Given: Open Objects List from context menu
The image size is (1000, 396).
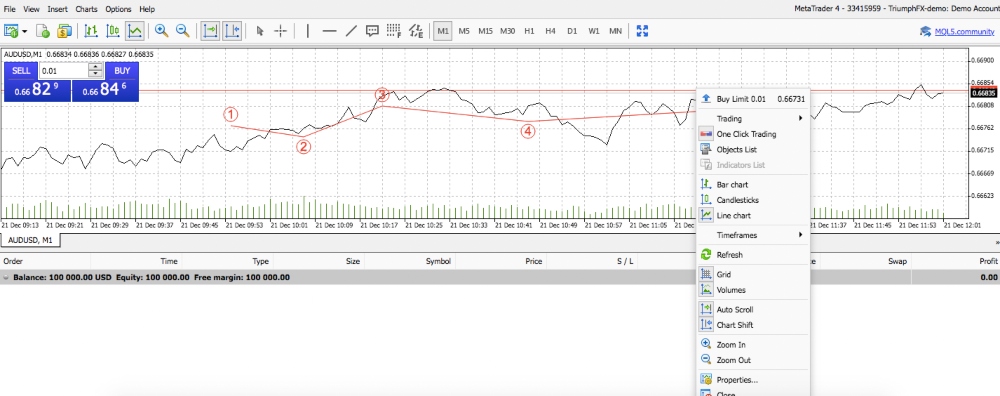Looking at the screenshot, I should coord(753,149).
